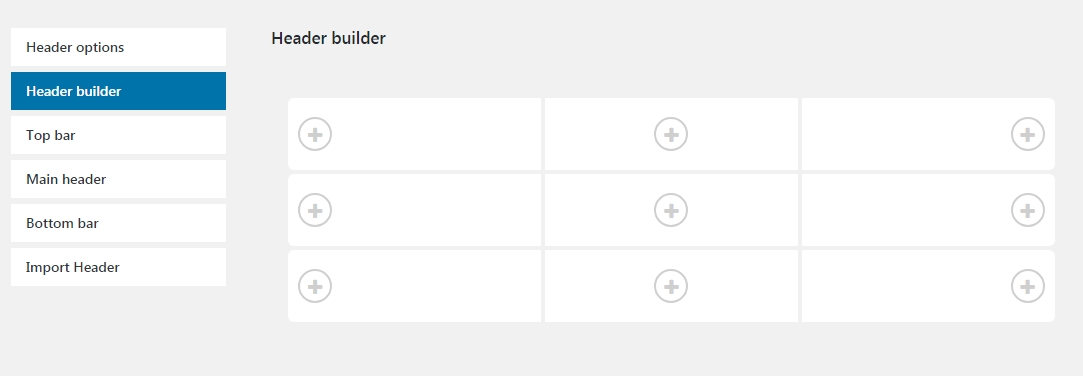The image size is (1083, 376).
Task: Add element to top row center cell
Action: [671, 134]
